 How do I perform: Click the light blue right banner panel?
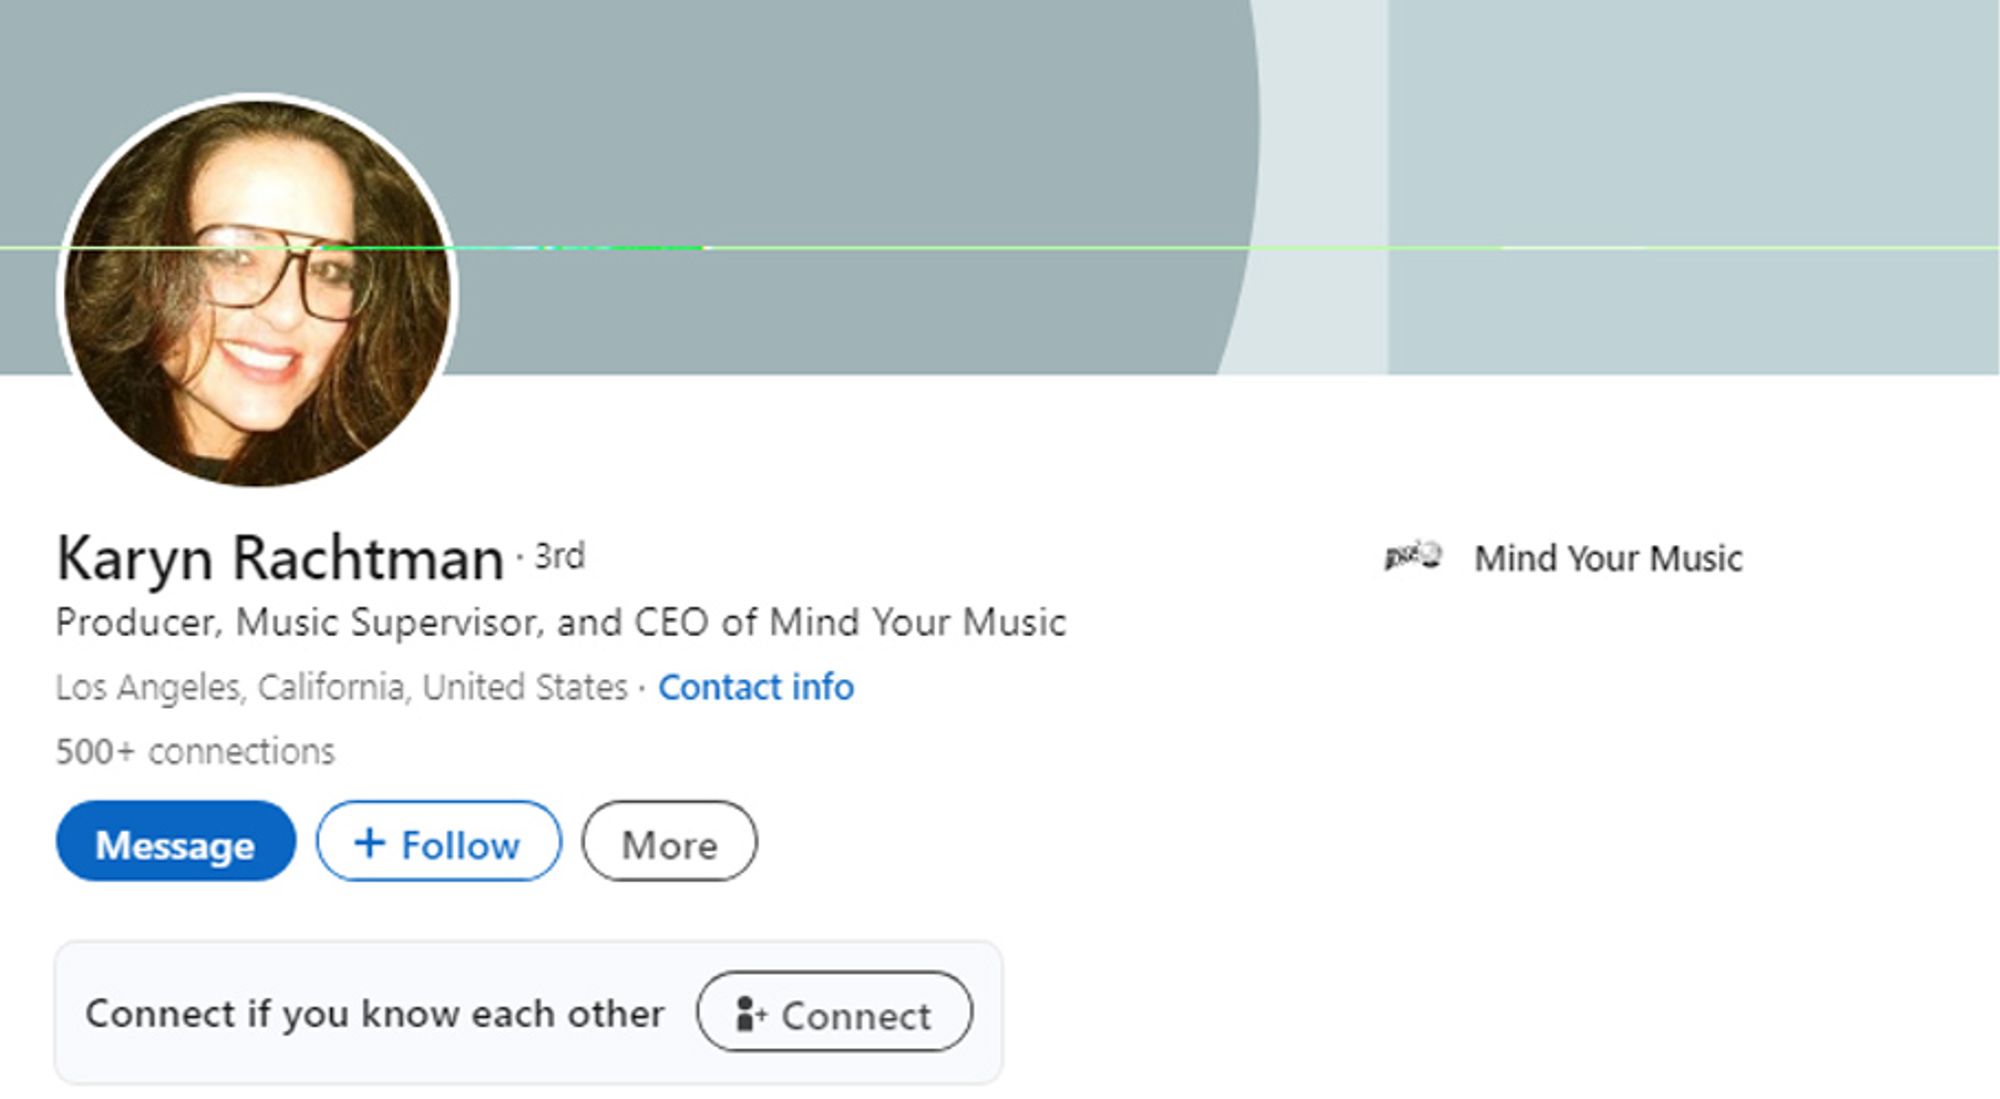click(1693, 187)
